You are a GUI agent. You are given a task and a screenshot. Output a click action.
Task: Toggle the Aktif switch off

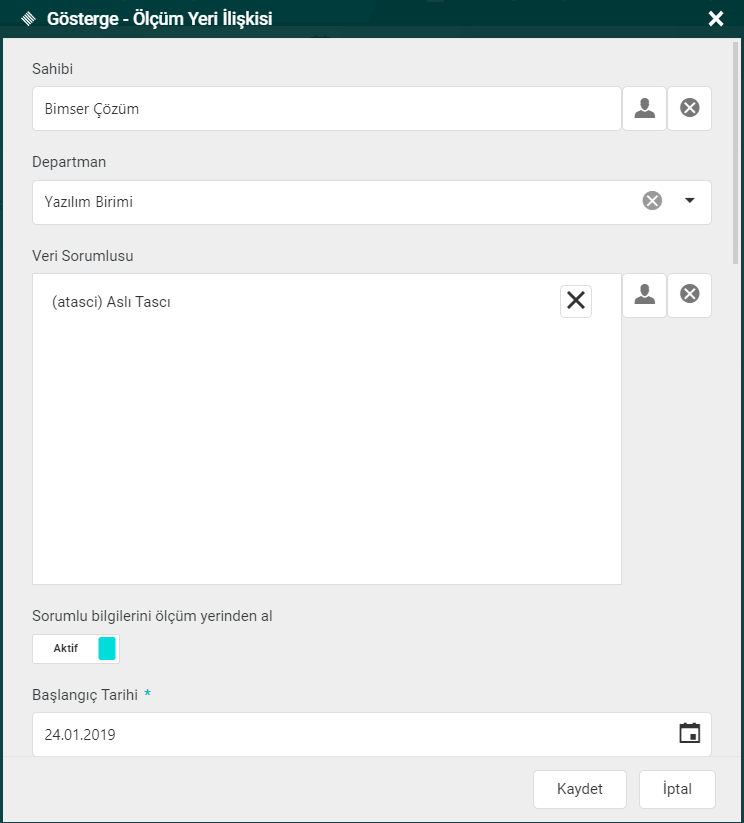(x=76, y=648)
